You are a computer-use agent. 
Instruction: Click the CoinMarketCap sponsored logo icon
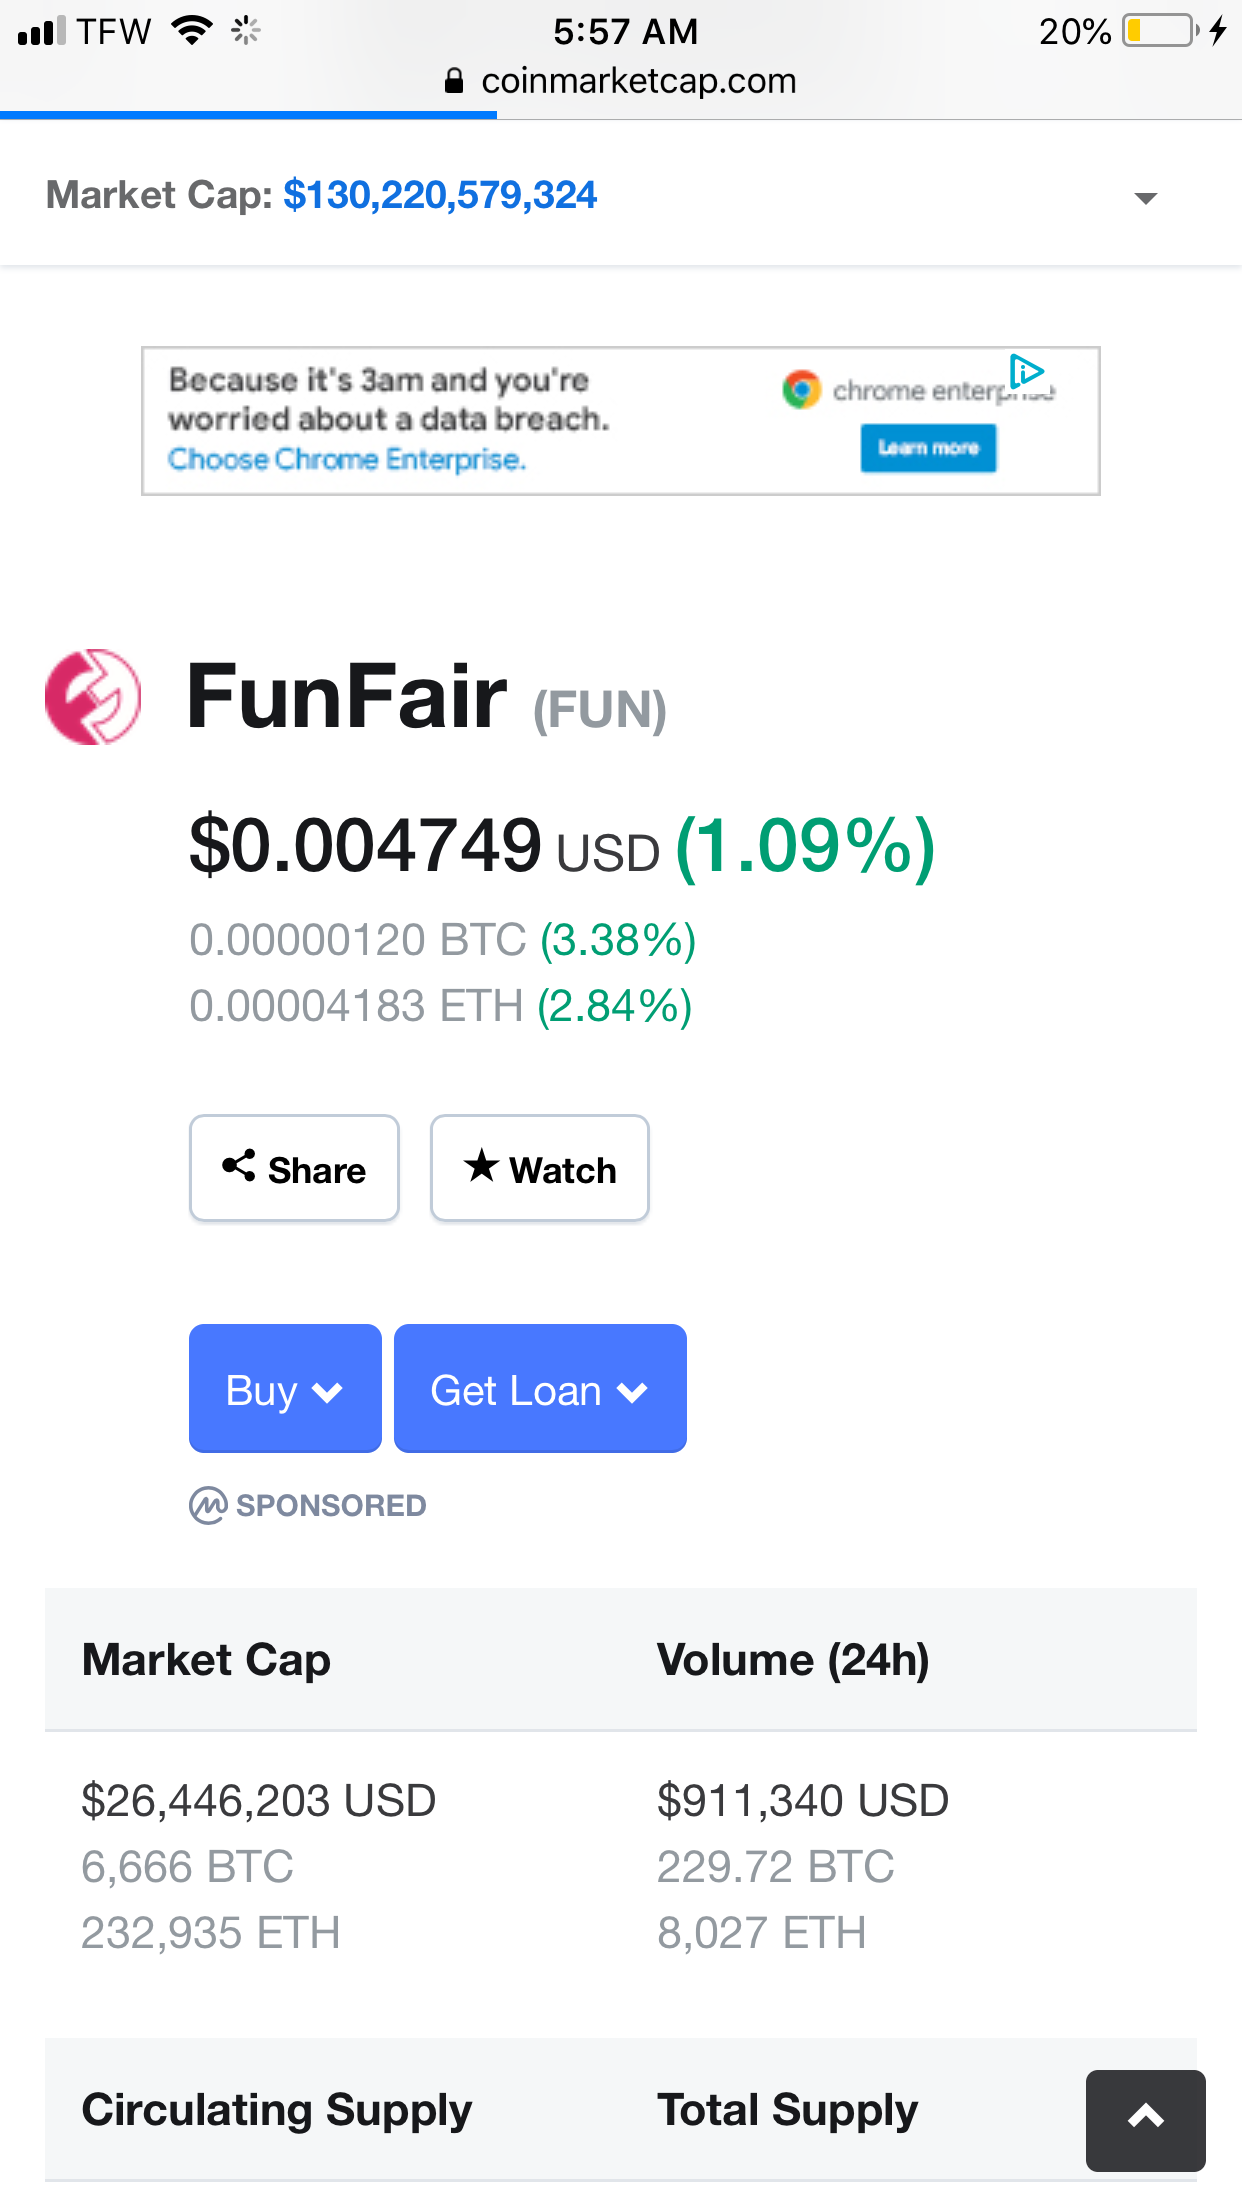pos(208,1505)
